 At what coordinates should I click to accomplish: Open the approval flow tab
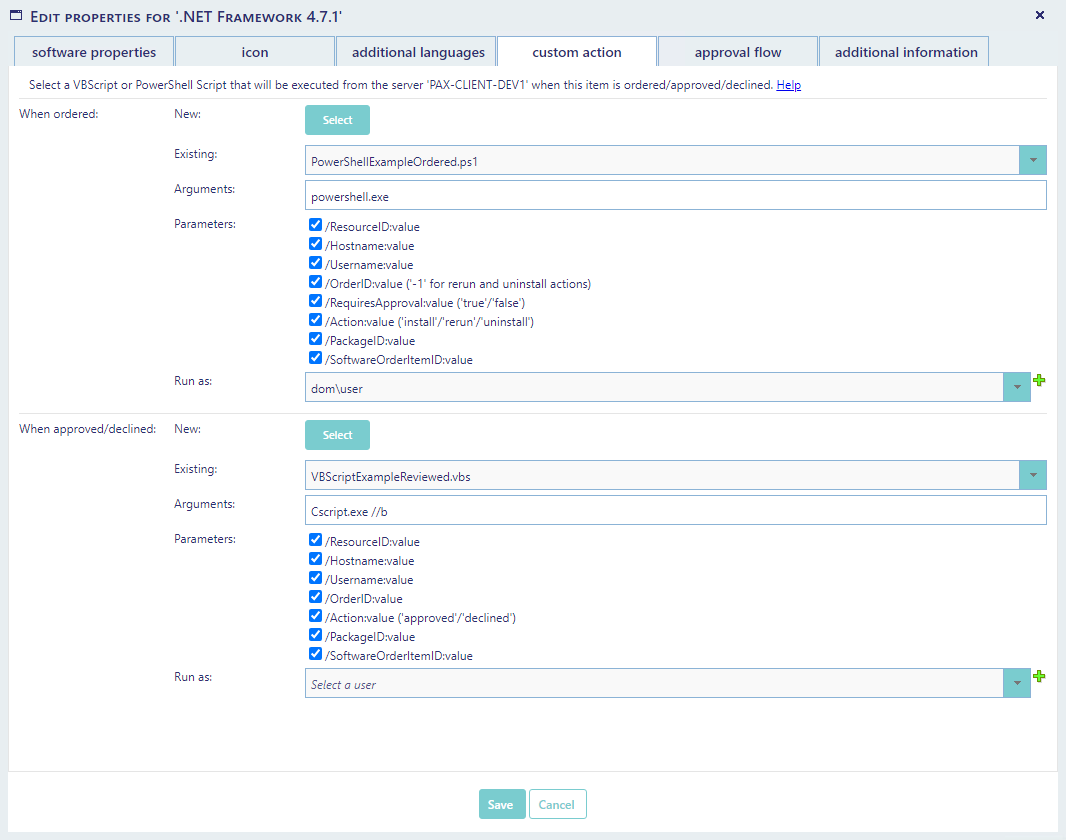pyautogui.click(x=738, y=52)
